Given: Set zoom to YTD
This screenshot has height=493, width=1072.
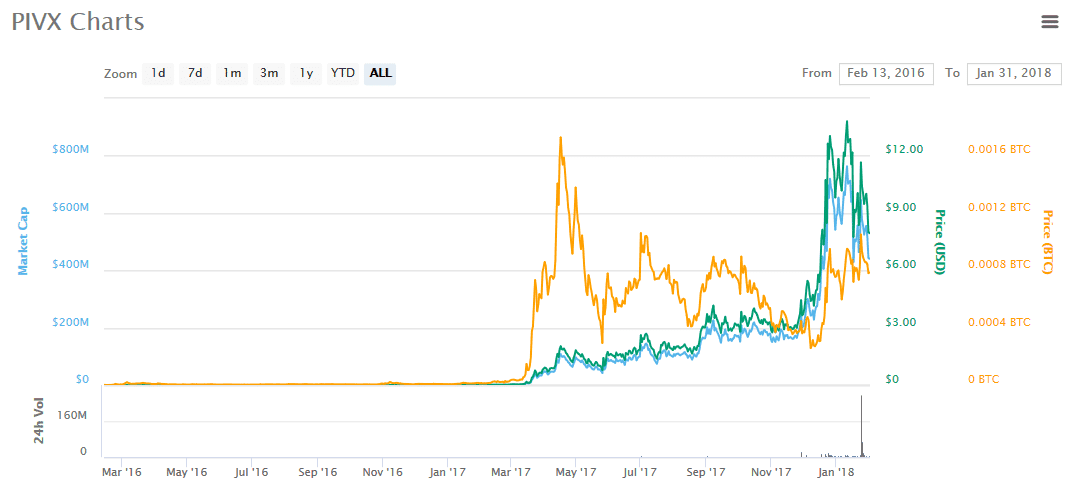Looking at the screenshot, I should click(x=343, y=73).
